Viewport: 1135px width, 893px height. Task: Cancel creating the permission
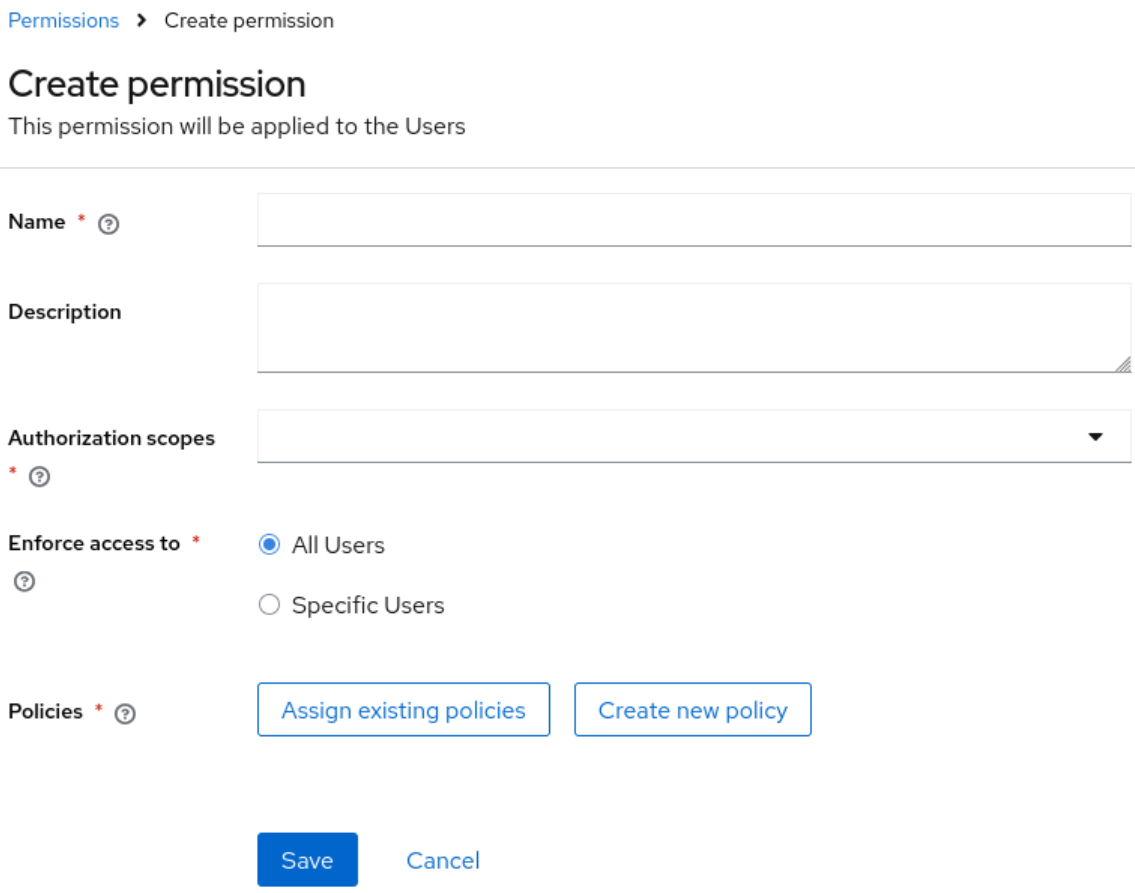point(442,860)
